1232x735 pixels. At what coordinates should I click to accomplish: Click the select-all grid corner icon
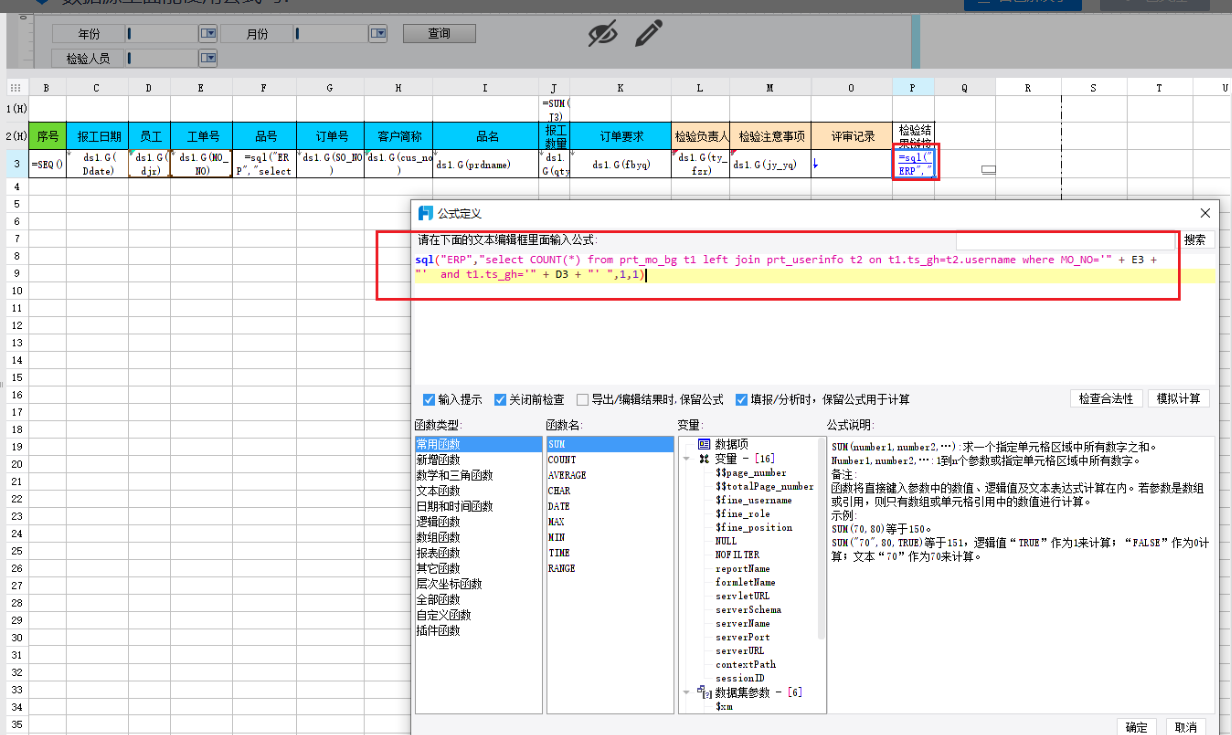pos(15,88)
